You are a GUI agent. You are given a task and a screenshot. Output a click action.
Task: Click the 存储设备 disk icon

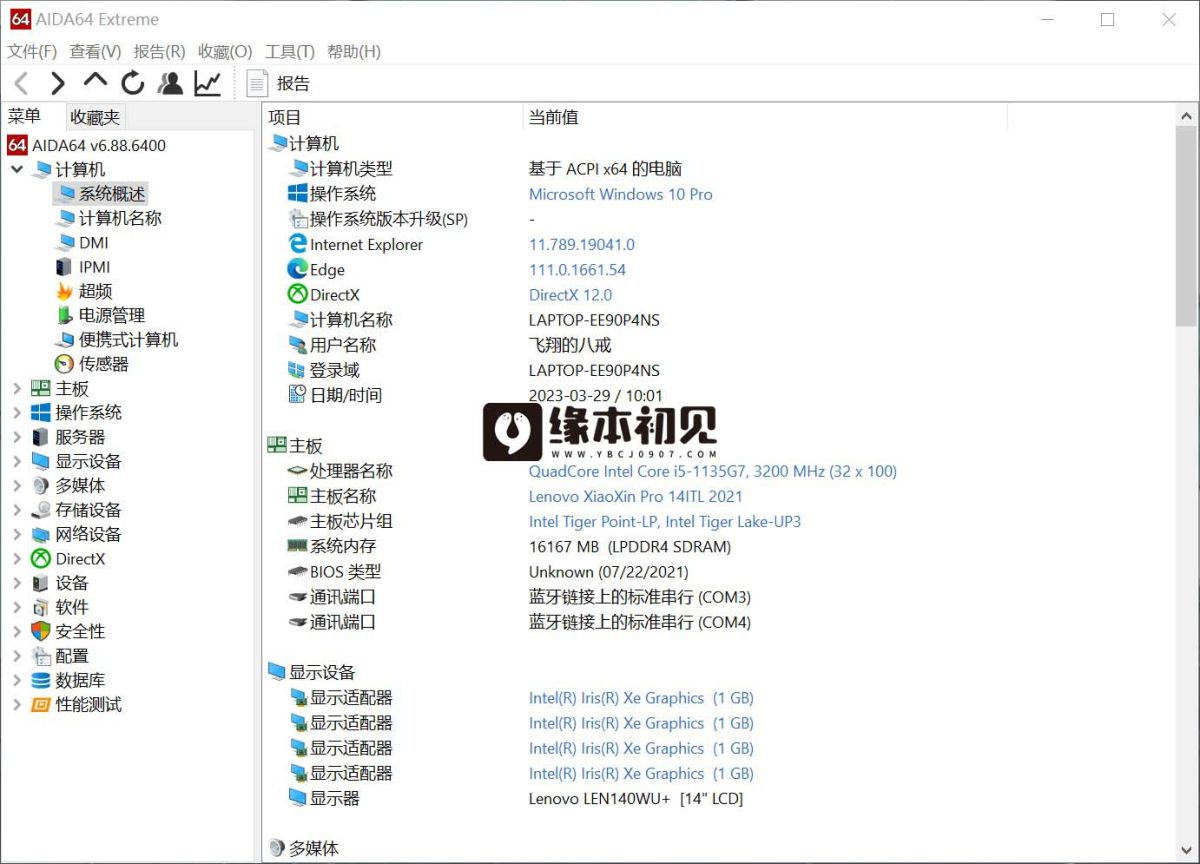click(40, 510)
